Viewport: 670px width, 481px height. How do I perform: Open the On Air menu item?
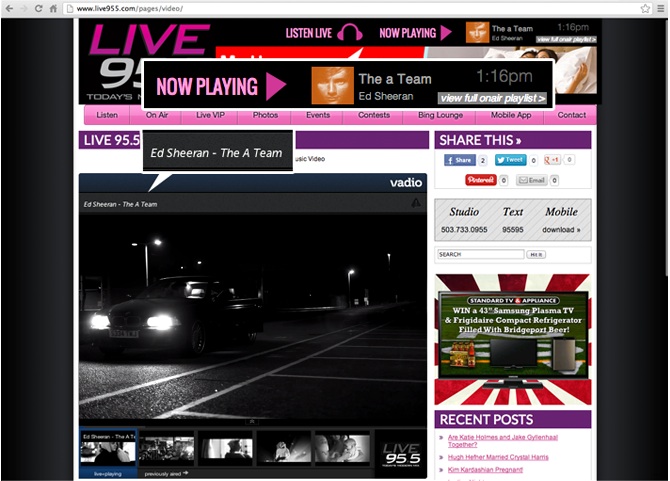(x=157, y=115)
